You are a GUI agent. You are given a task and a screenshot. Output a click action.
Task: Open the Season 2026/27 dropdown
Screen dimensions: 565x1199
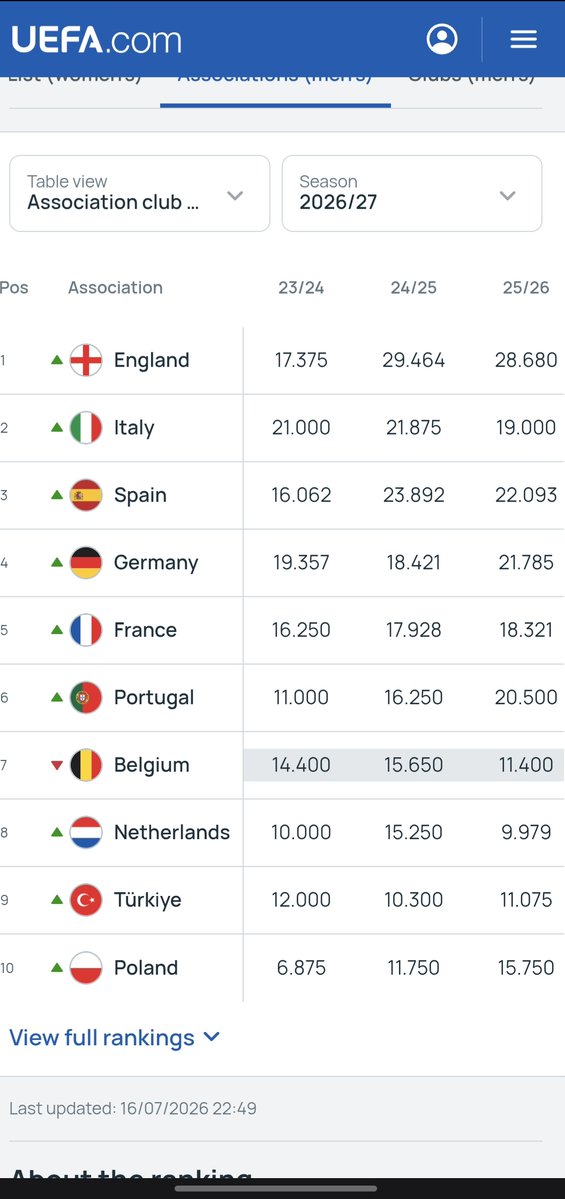tap(412, 193)
